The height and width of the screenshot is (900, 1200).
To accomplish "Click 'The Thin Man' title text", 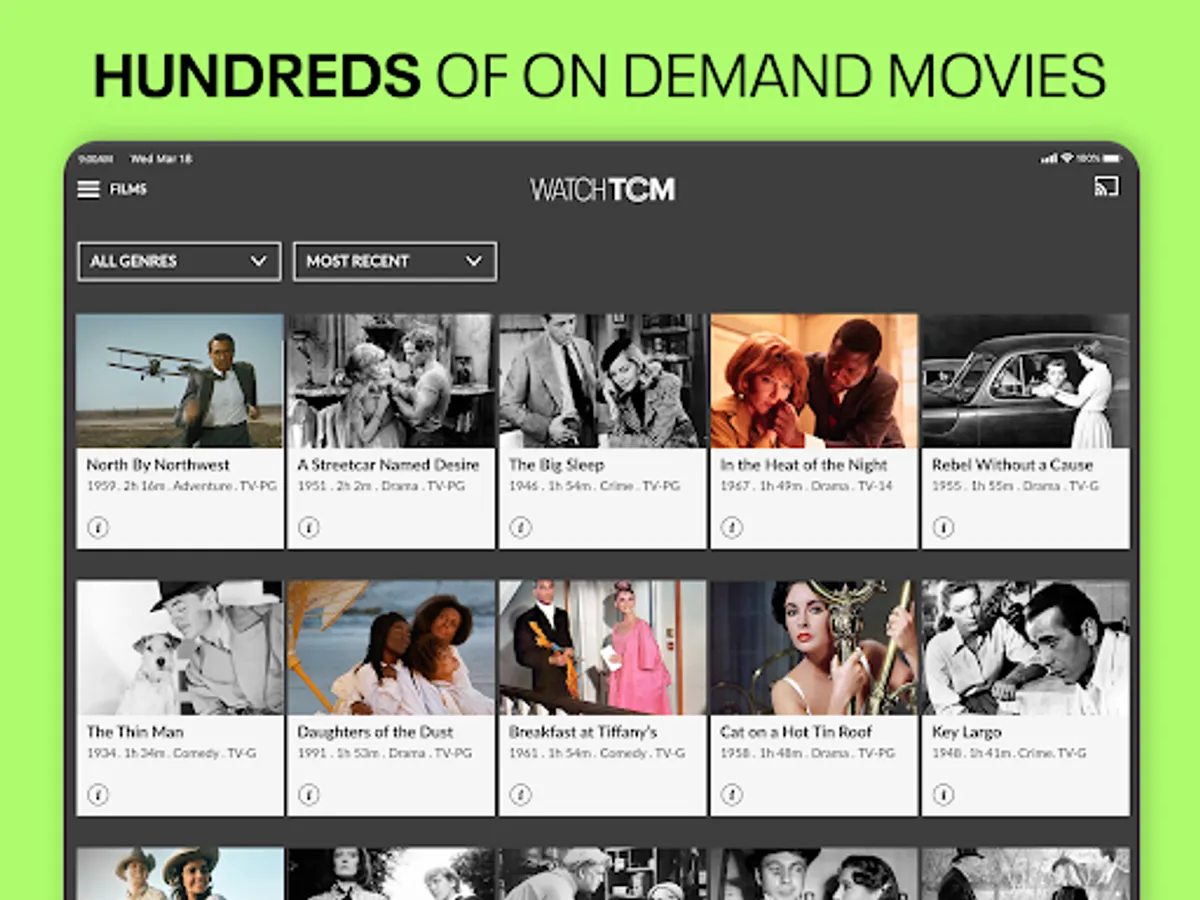I will coord(135,732).
